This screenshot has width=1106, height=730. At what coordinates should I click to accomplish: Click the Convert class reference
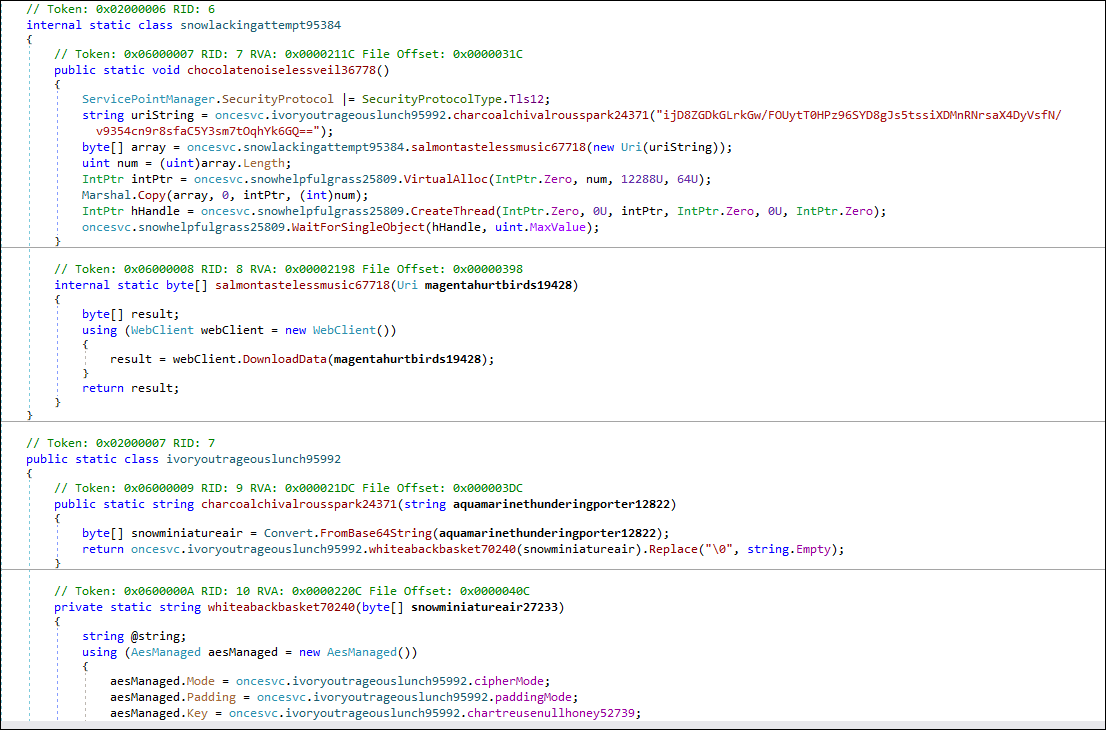[288, 533]
